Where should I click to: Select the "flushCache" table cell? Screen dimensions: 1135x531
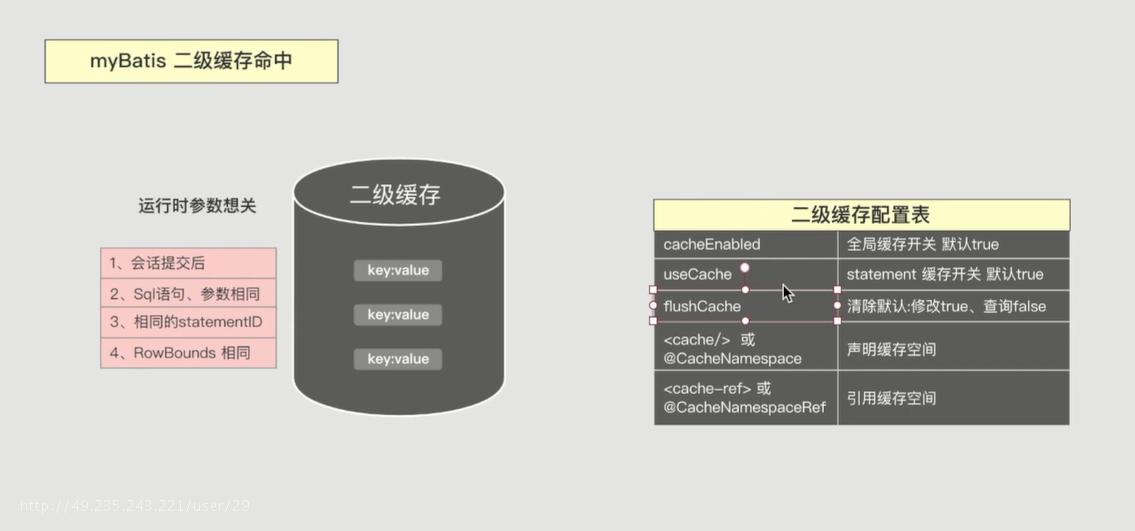746,306
